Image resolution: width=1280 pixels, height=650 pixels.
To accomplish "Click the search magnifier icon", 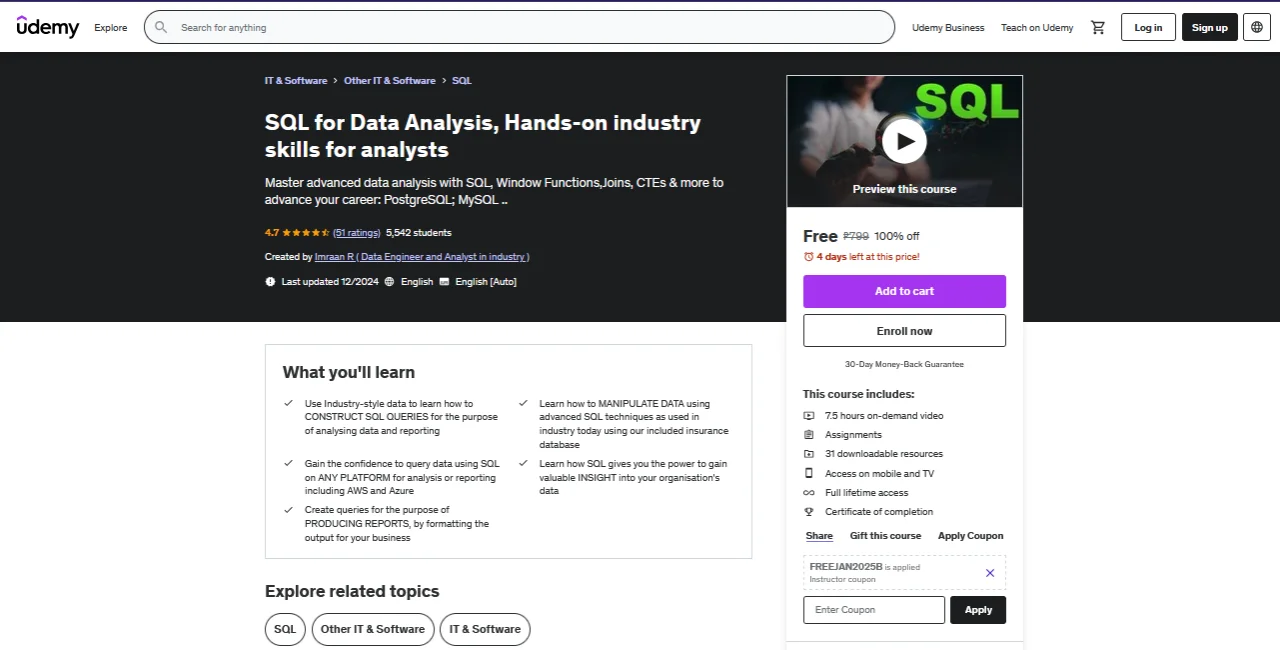I will click(x=162, y=28).
